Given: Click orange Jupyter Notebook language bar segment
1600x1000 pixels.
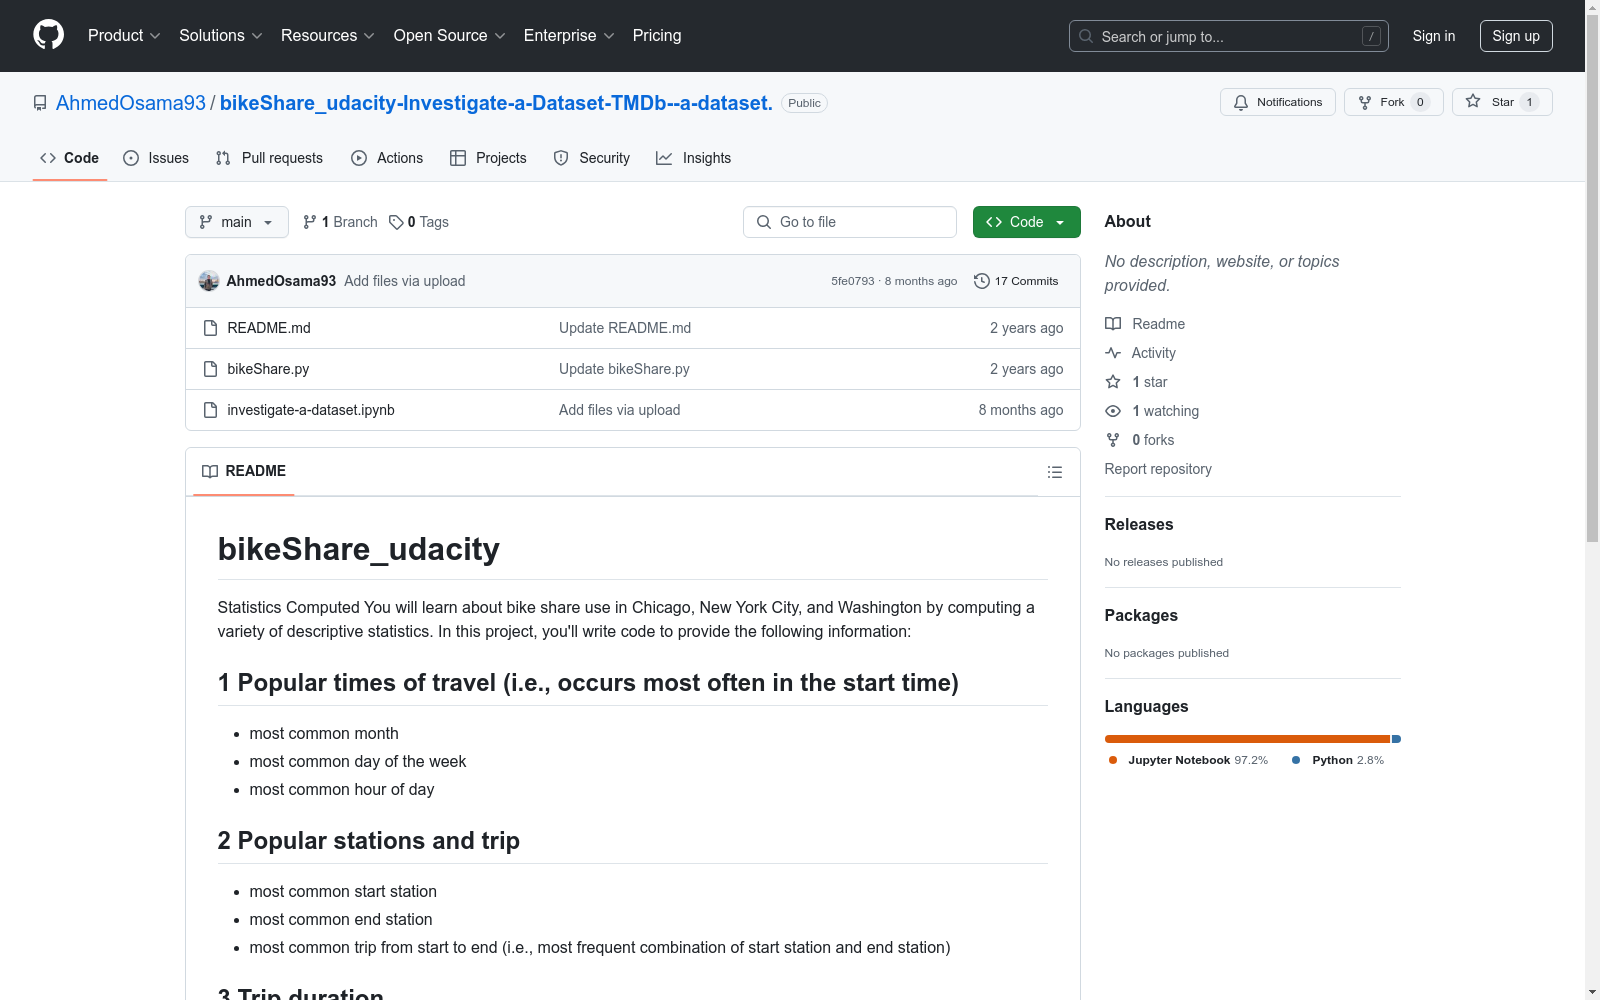Looking at the screenshot, I should [x=1247, y=739].
